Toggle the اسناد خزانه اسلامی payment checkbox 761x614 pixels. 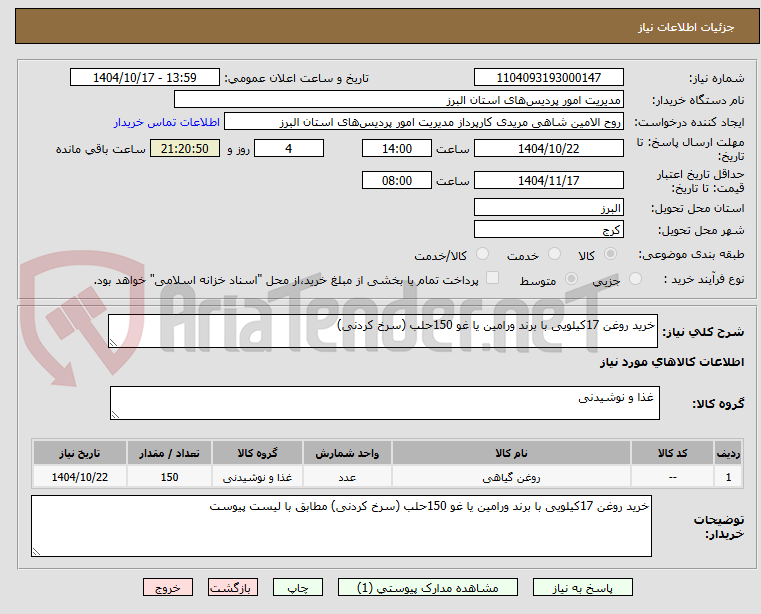pos(492,278)
